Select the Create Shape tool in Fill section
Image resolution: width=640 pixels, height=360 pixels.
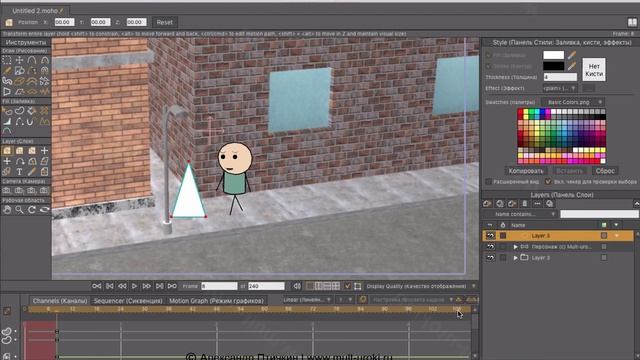coord(19,111)
